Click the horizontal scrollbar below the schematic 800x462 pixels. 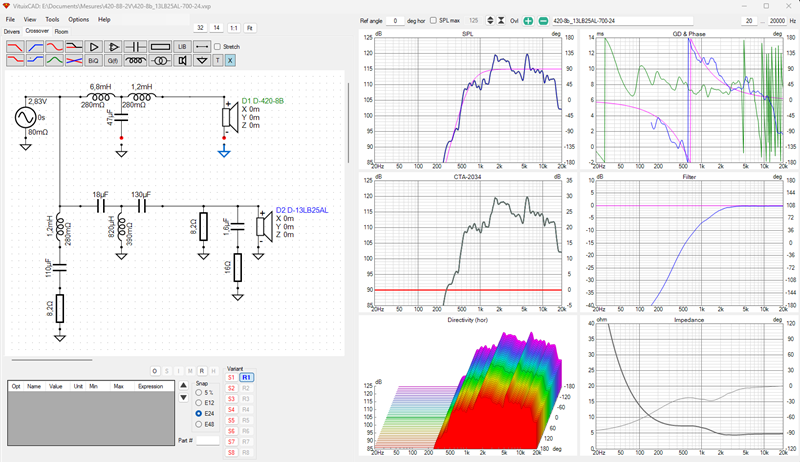(x=52, y=360)
